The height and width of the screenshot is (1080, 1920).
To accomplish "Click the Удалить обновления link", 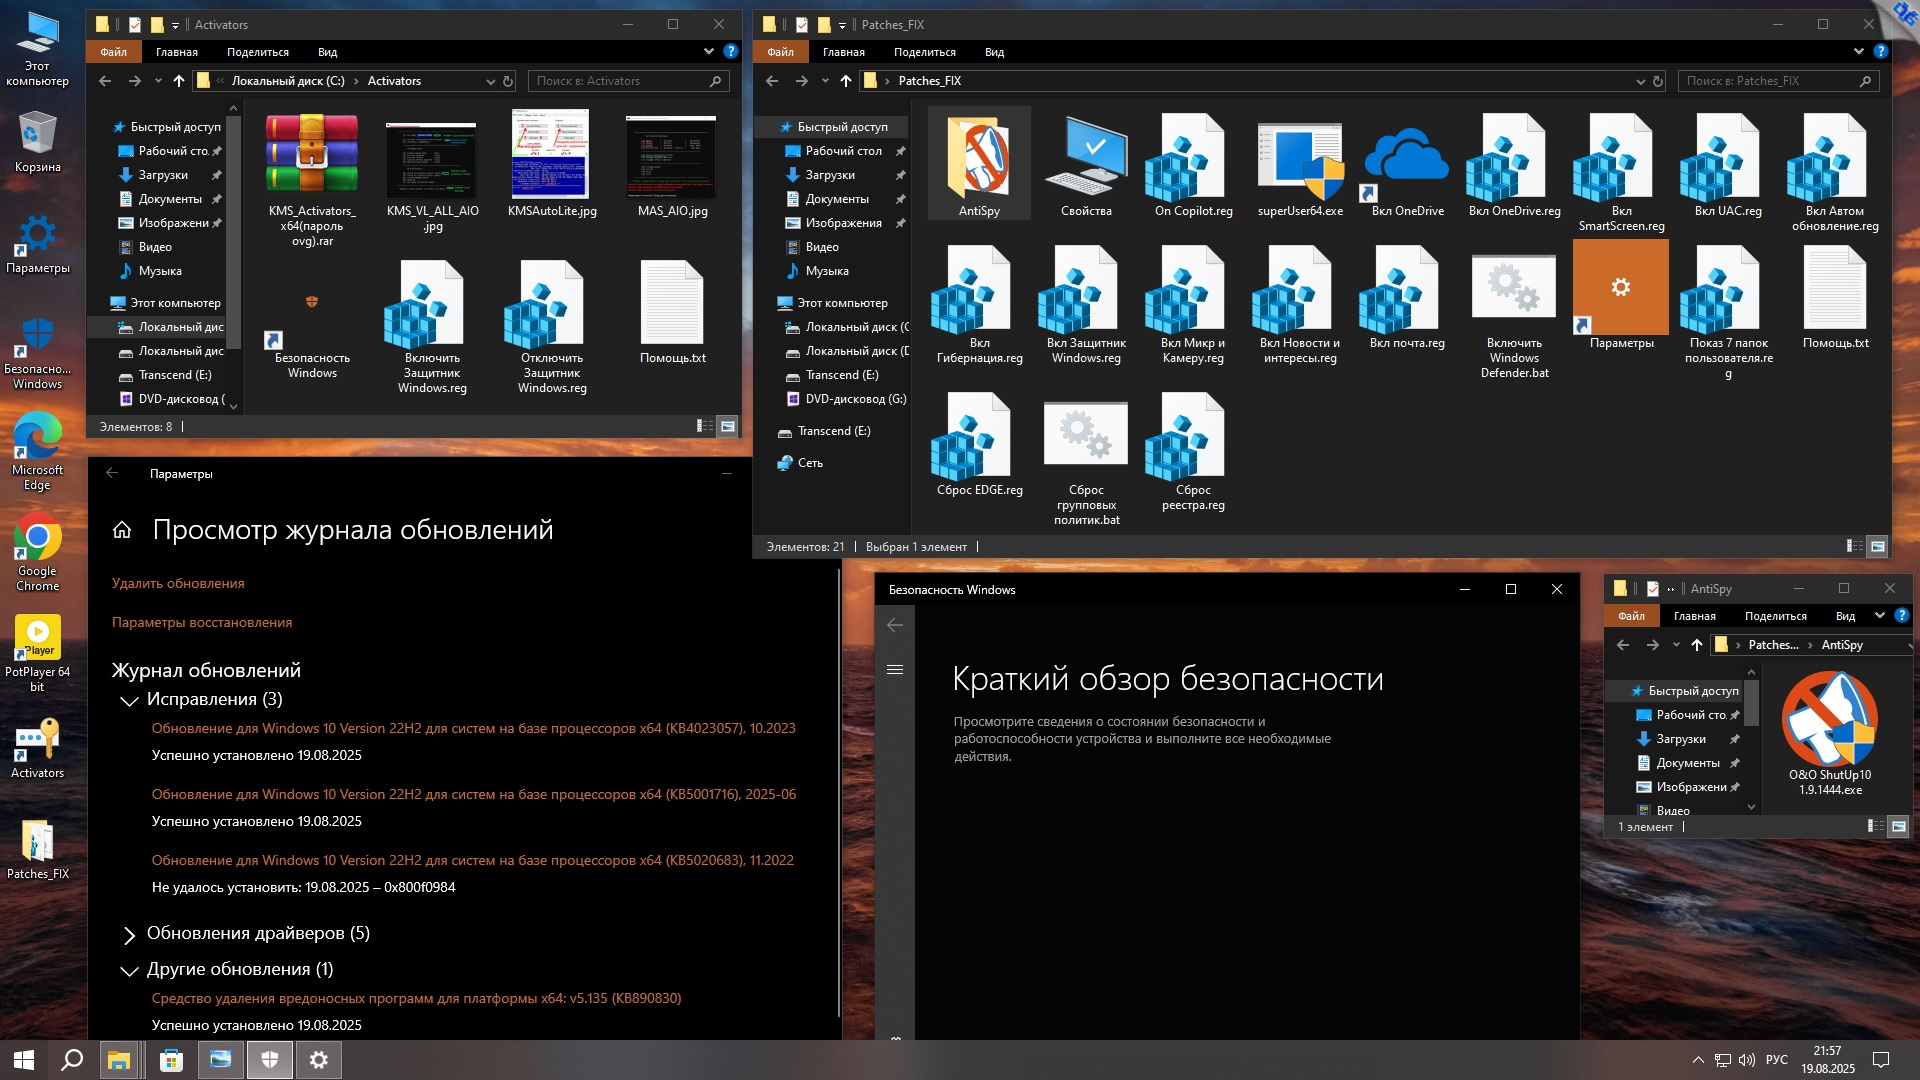I will tap(178, 583).
